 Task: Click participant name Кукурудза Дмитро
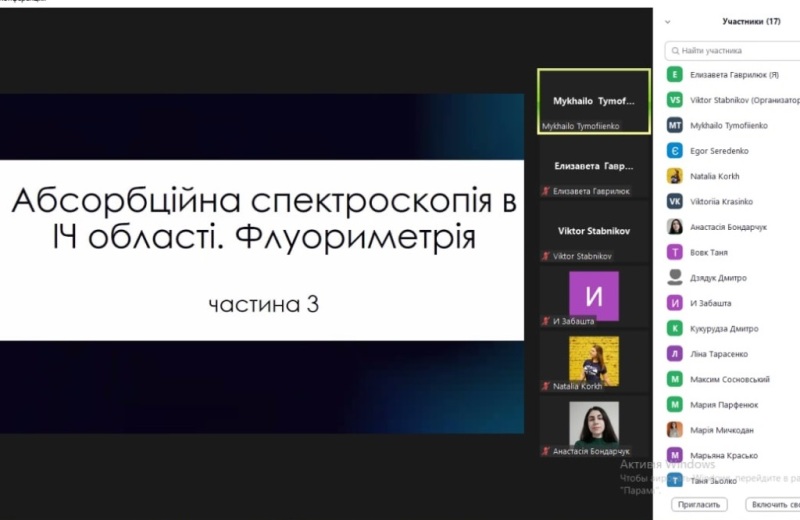click(x=724, y=329)
